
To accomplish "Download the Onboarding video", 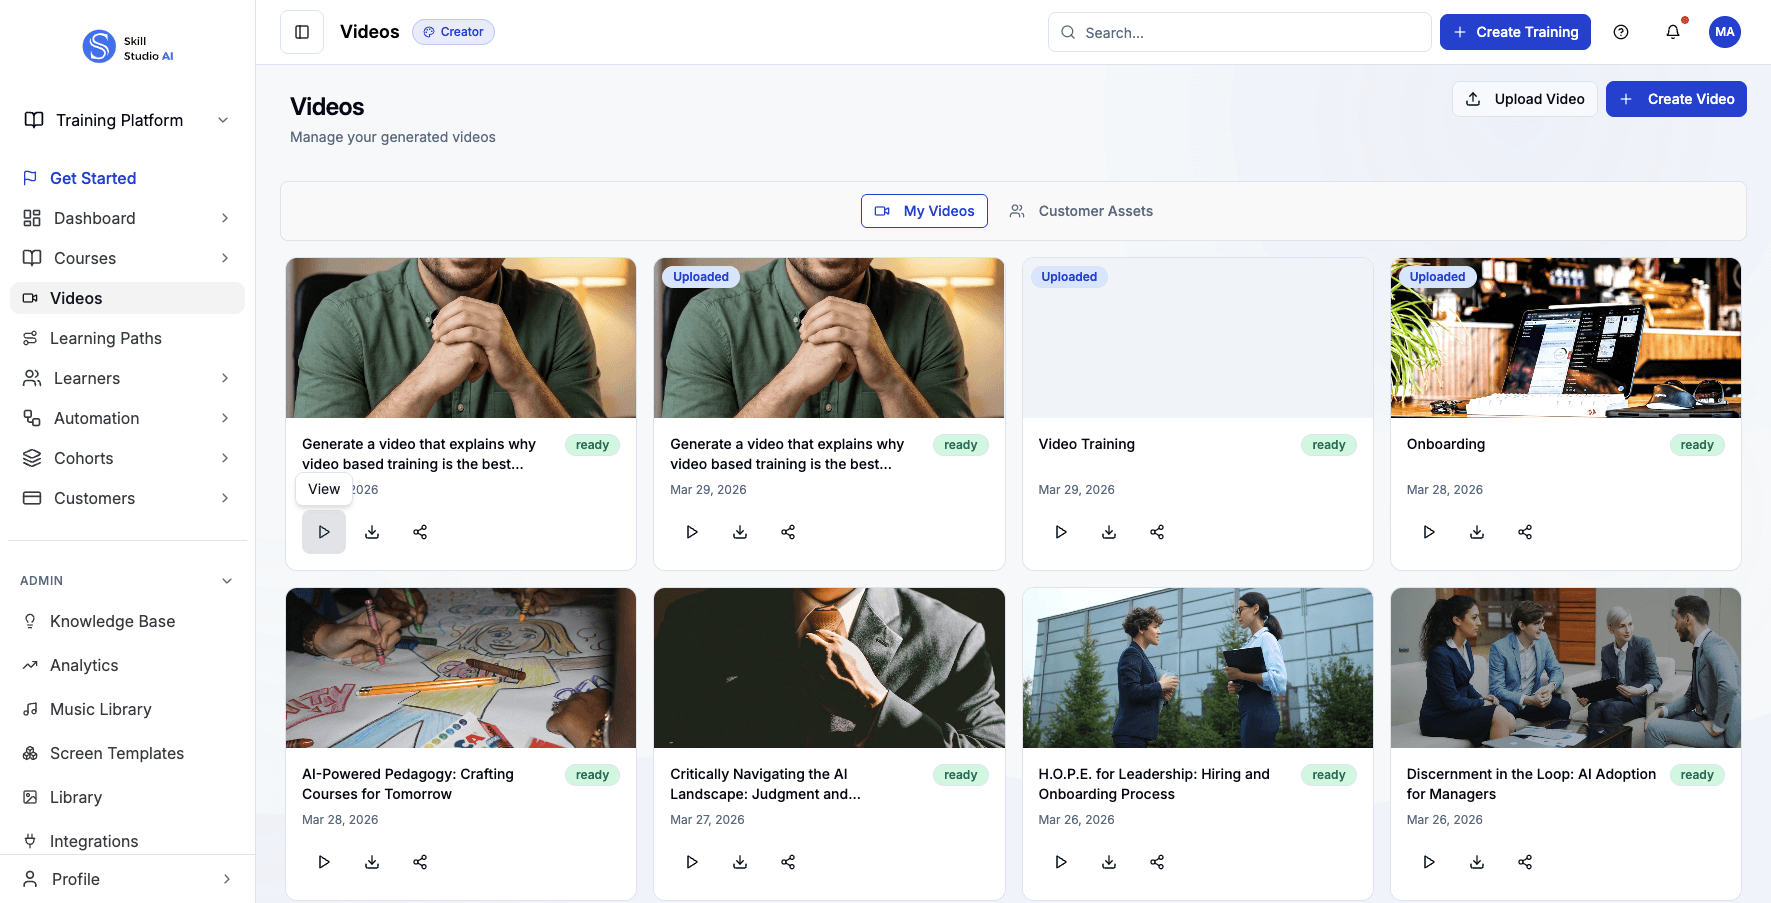I will [x=1477, y=532].
